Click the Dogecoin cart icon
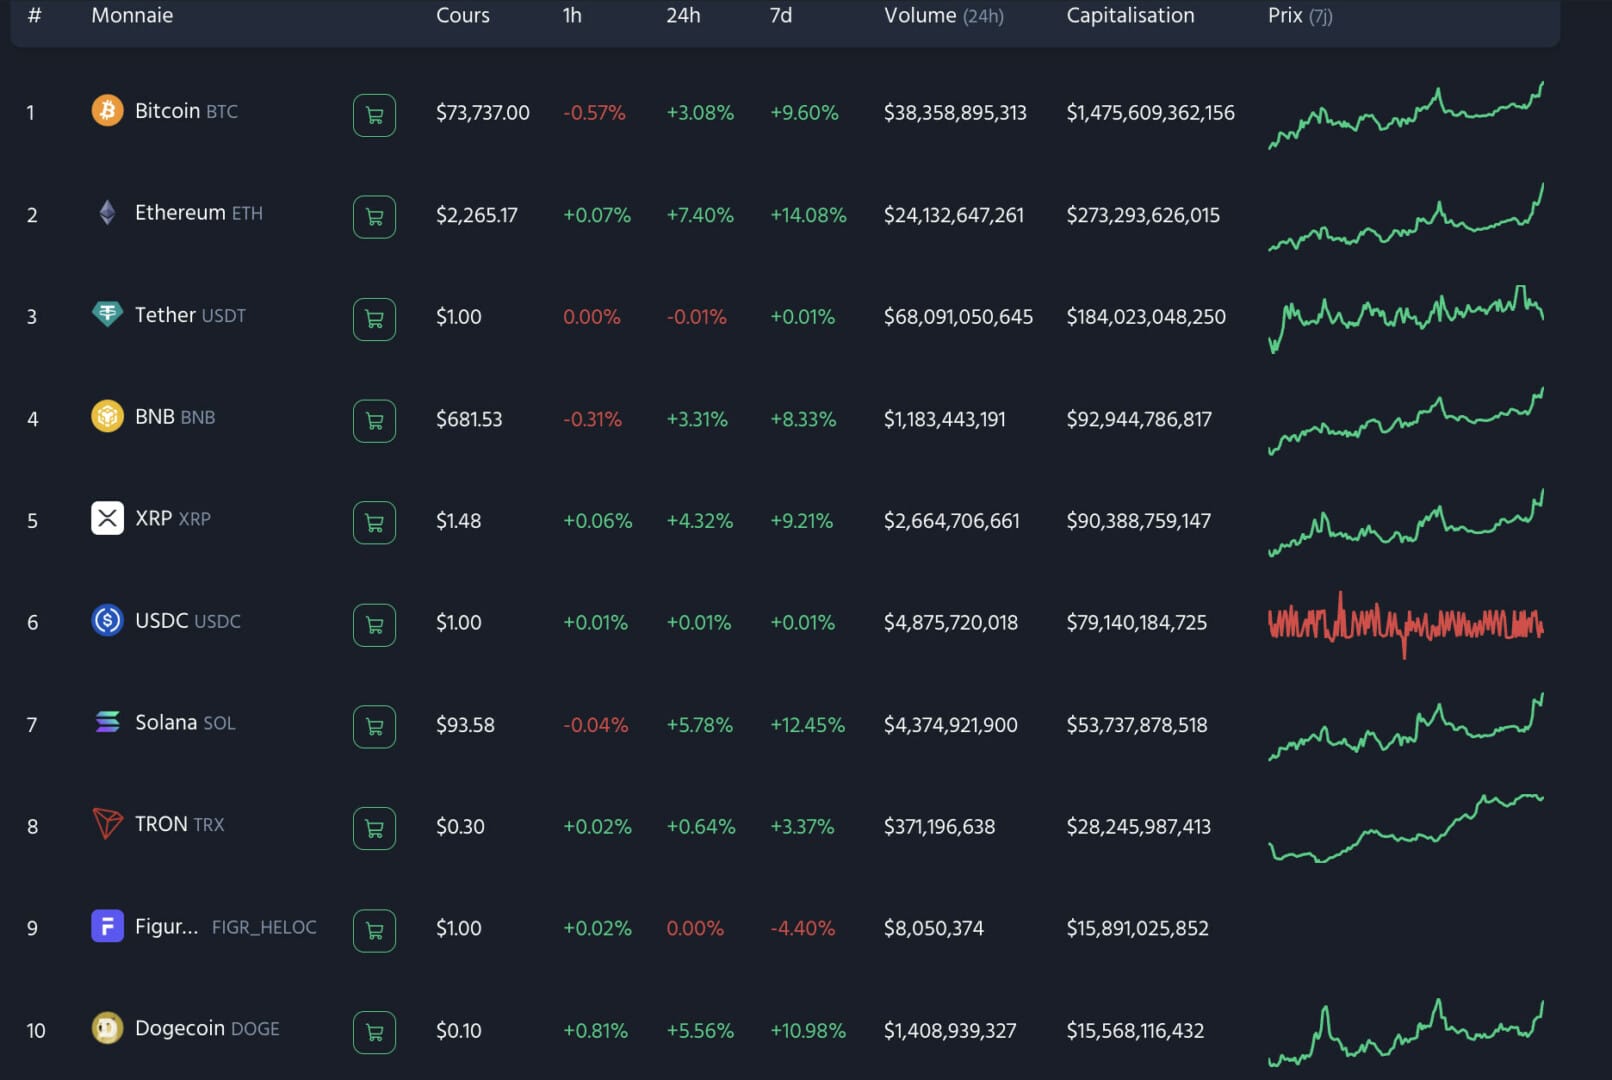 click(374, 1032)
